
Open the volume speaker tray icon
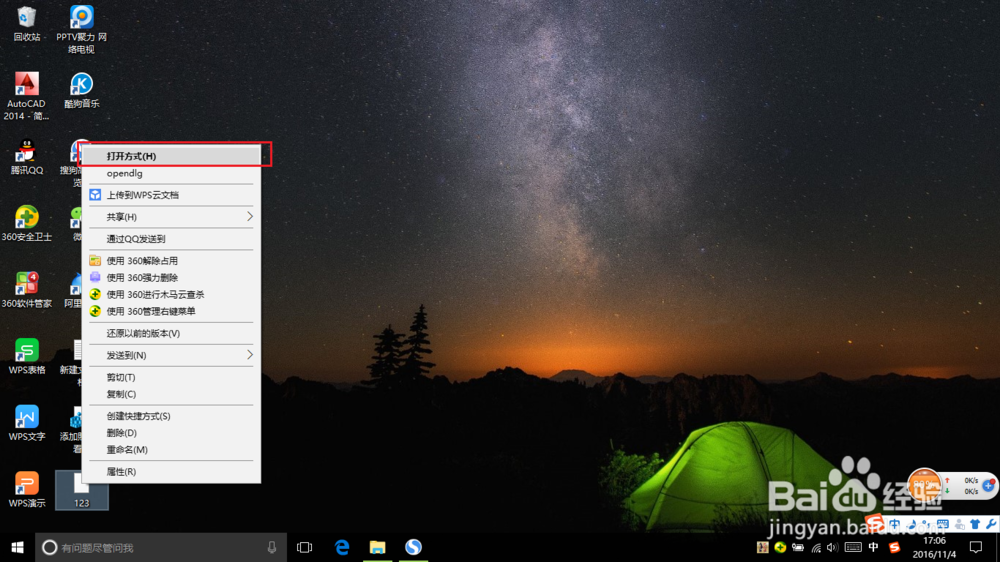click(x=833, y=547)
